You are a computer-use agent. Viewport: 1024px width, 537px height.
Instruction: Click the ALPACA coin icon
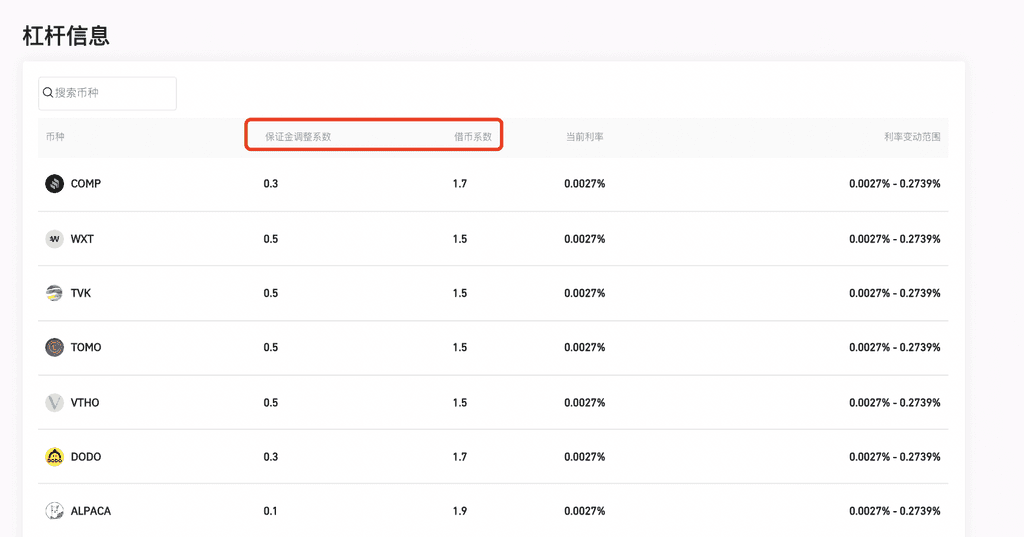[54, 511]
